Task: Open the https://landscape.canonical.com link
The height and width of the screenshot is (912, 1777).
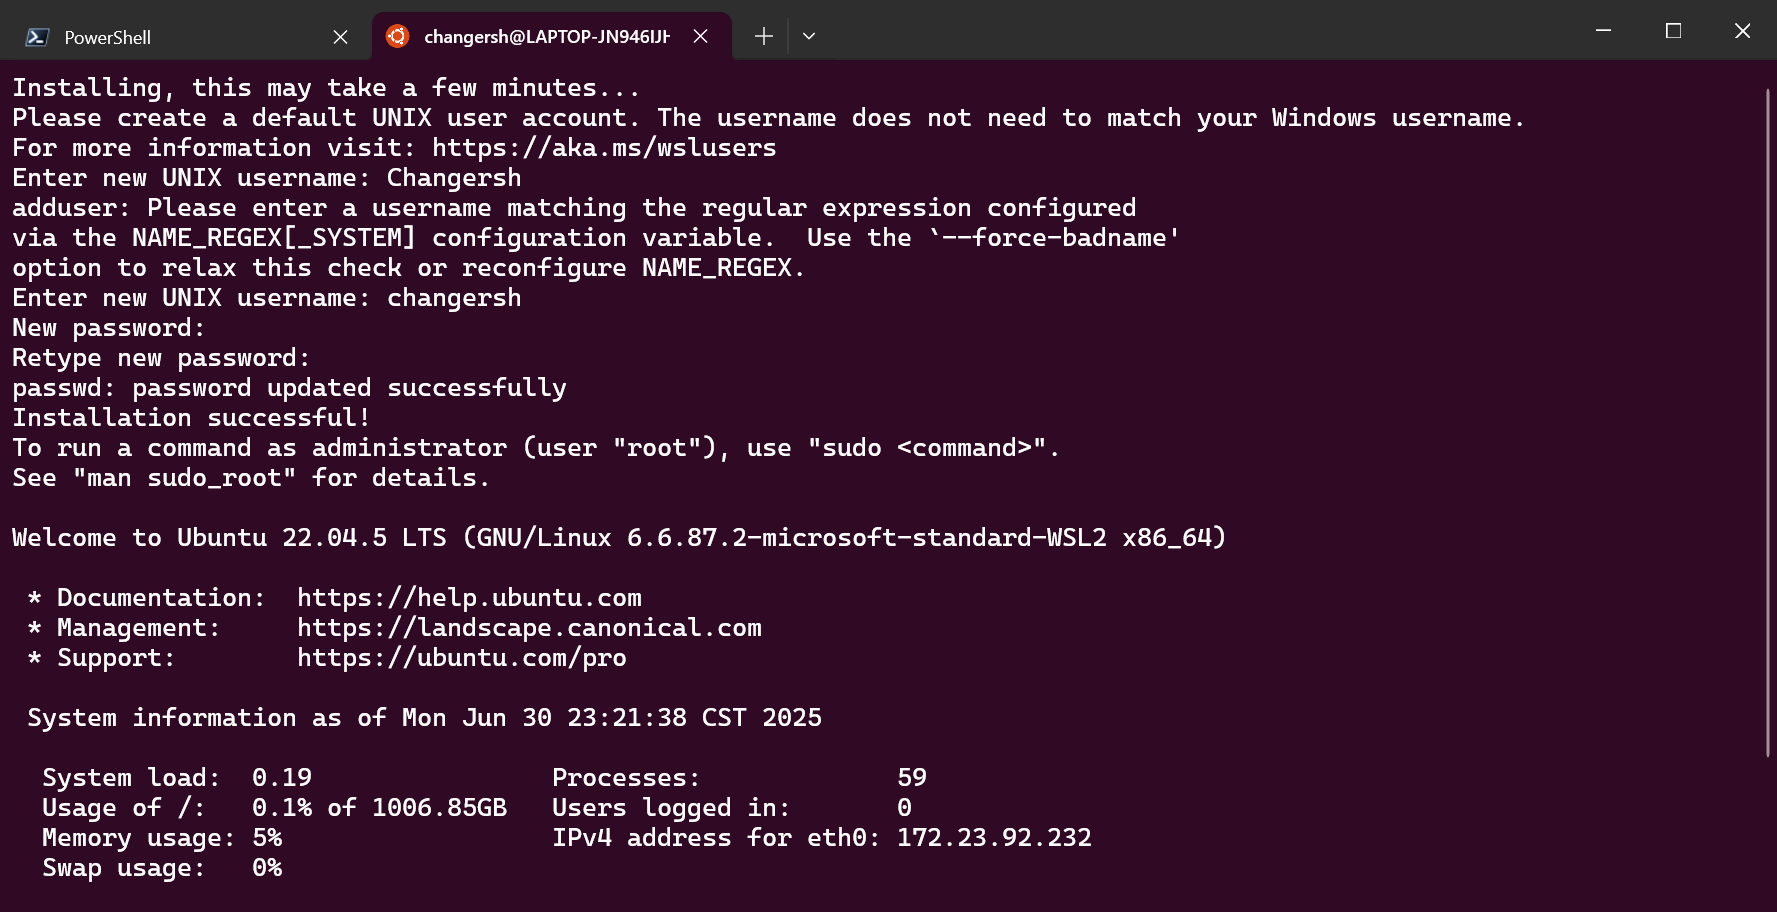Action: pos(529,628)
